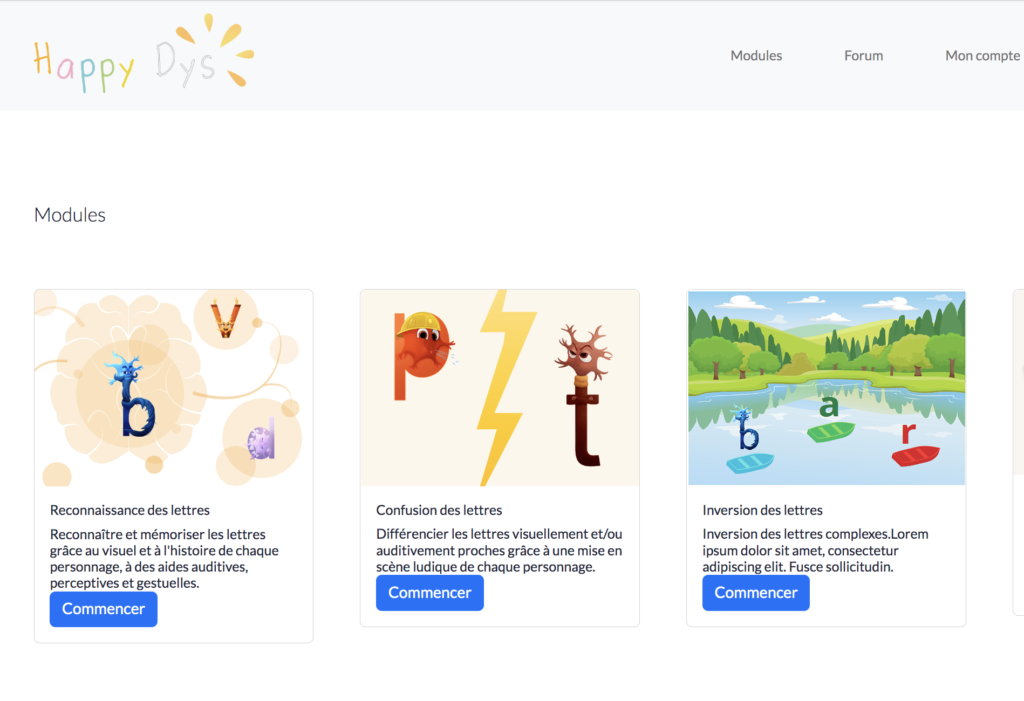Click the Confusion des lettres title
The image size is (1024, 701).
[x=439, y=510]
